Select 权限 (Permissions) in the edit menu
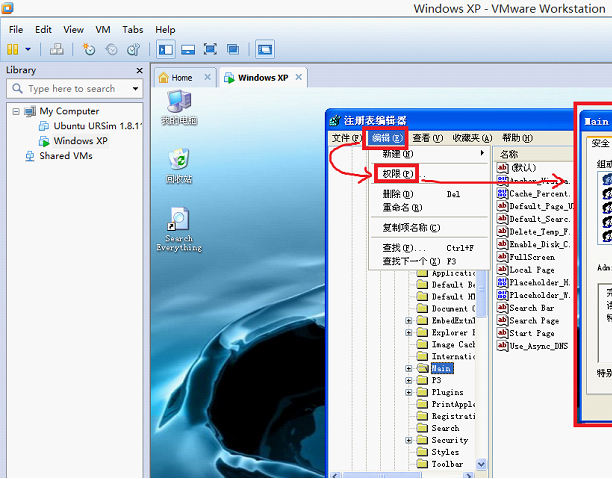The width and height of the screenshot is (612, 479). tap(394, 173)
